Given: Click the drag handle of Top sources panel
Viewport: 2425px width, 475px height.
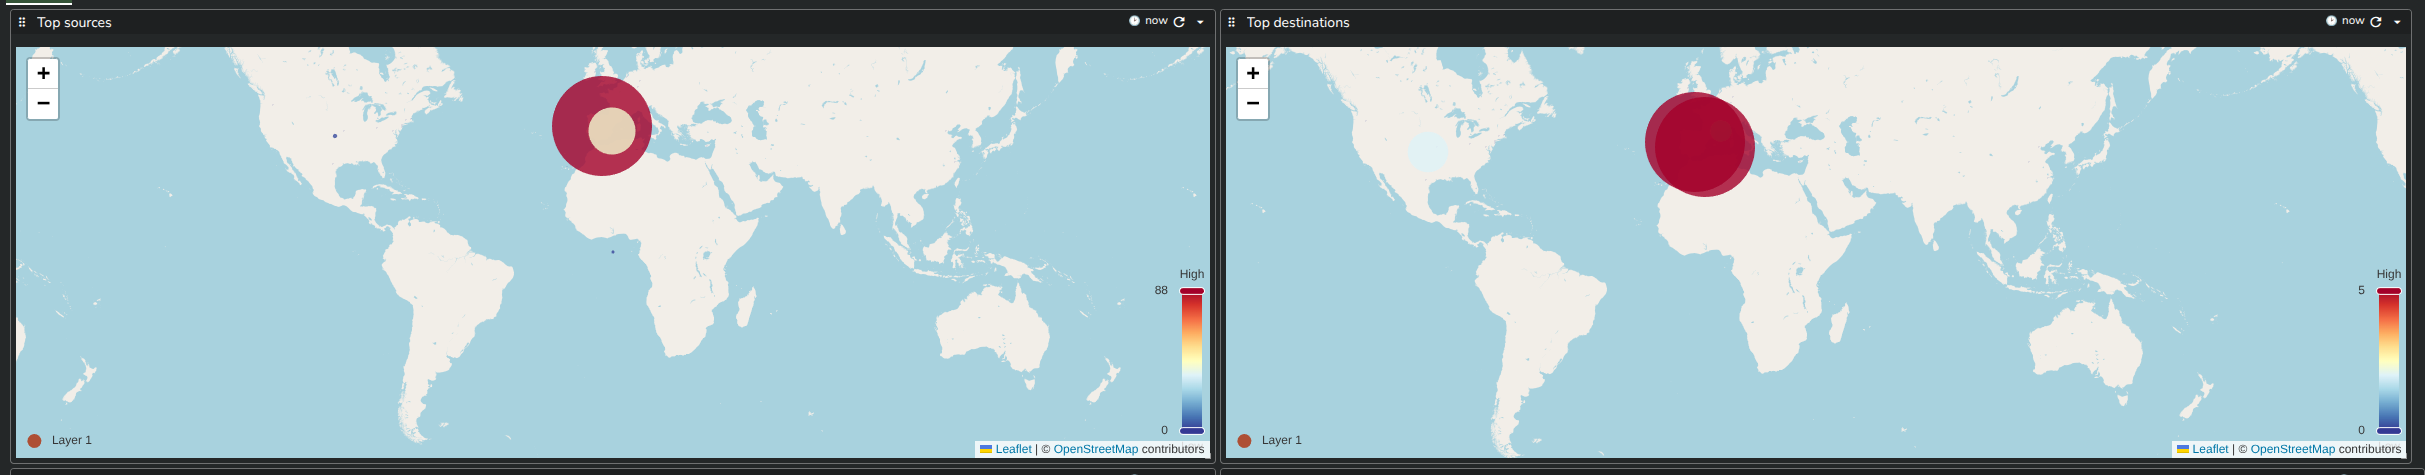Looking at the screenshot, I should click(x=22, y=22).
